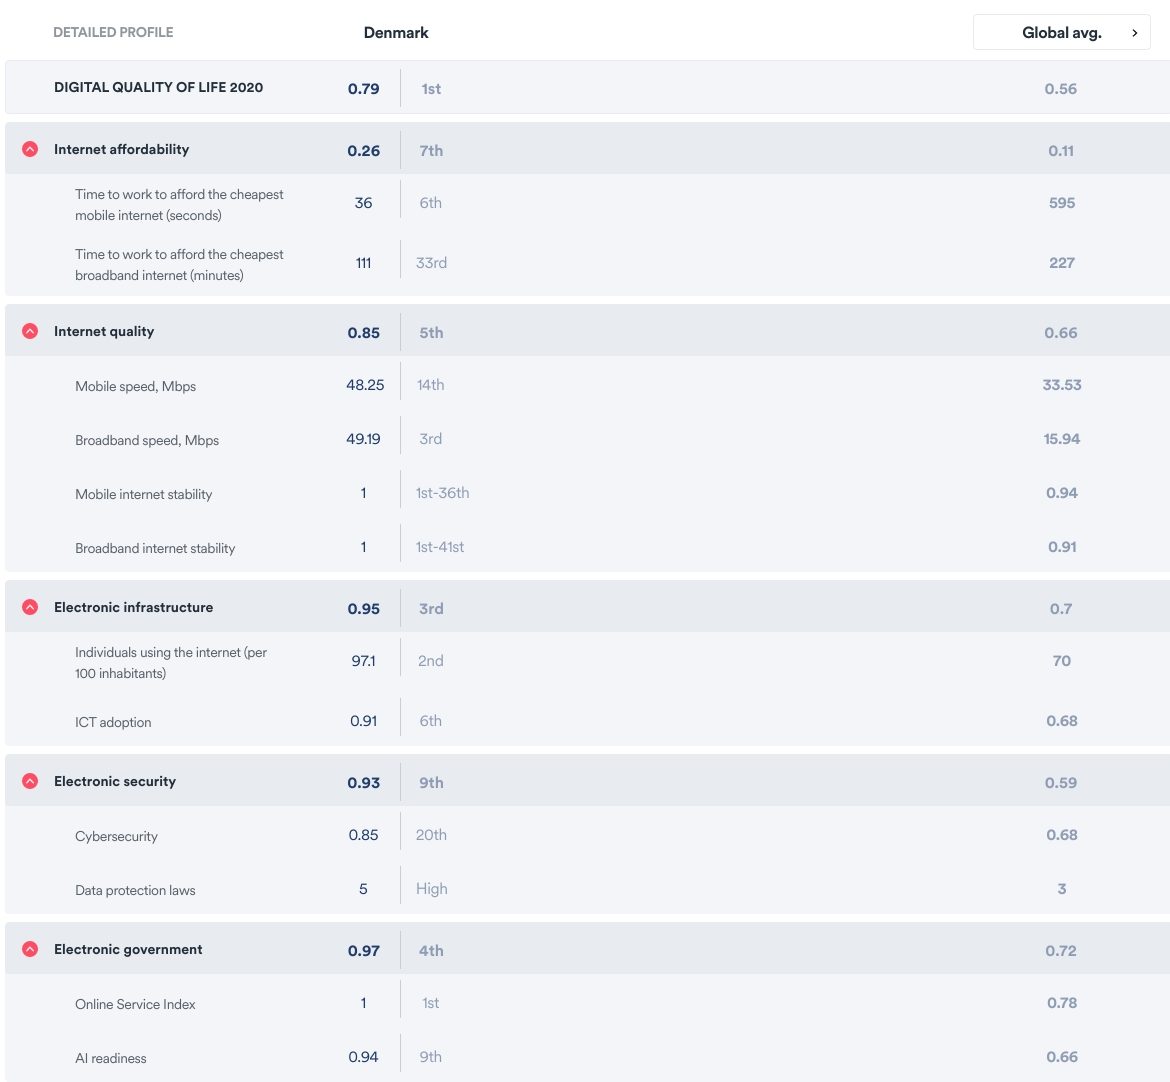Click the AI readiness indicator label
Viewport: 1170px width, 1082px height.
[110, 1058]
